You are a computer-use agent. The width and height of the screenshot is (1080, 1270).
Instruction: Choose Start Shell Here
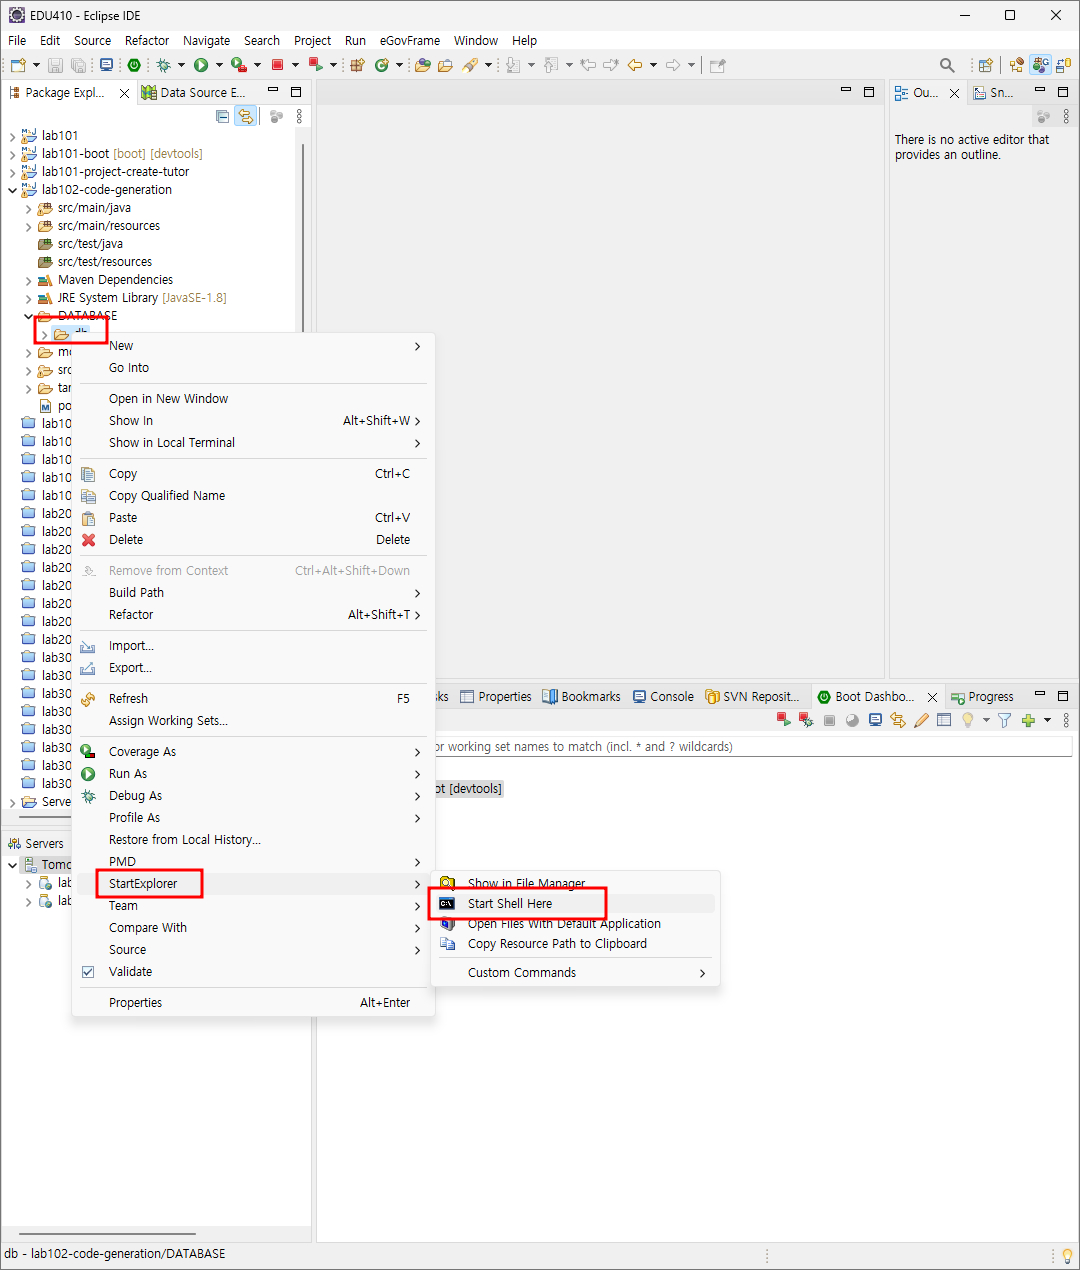coord(575,904)
